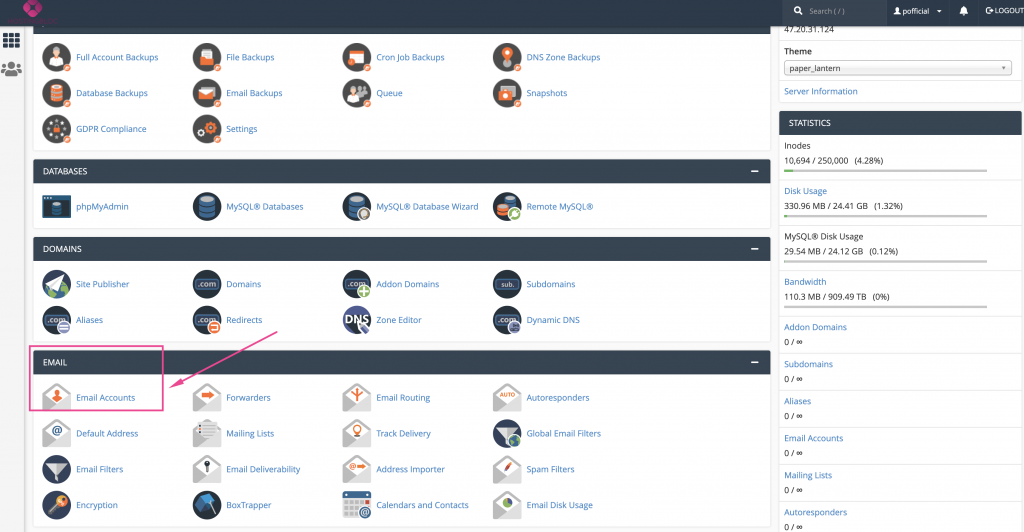
Task: Open the Database Backups icon
Action: 57,93
